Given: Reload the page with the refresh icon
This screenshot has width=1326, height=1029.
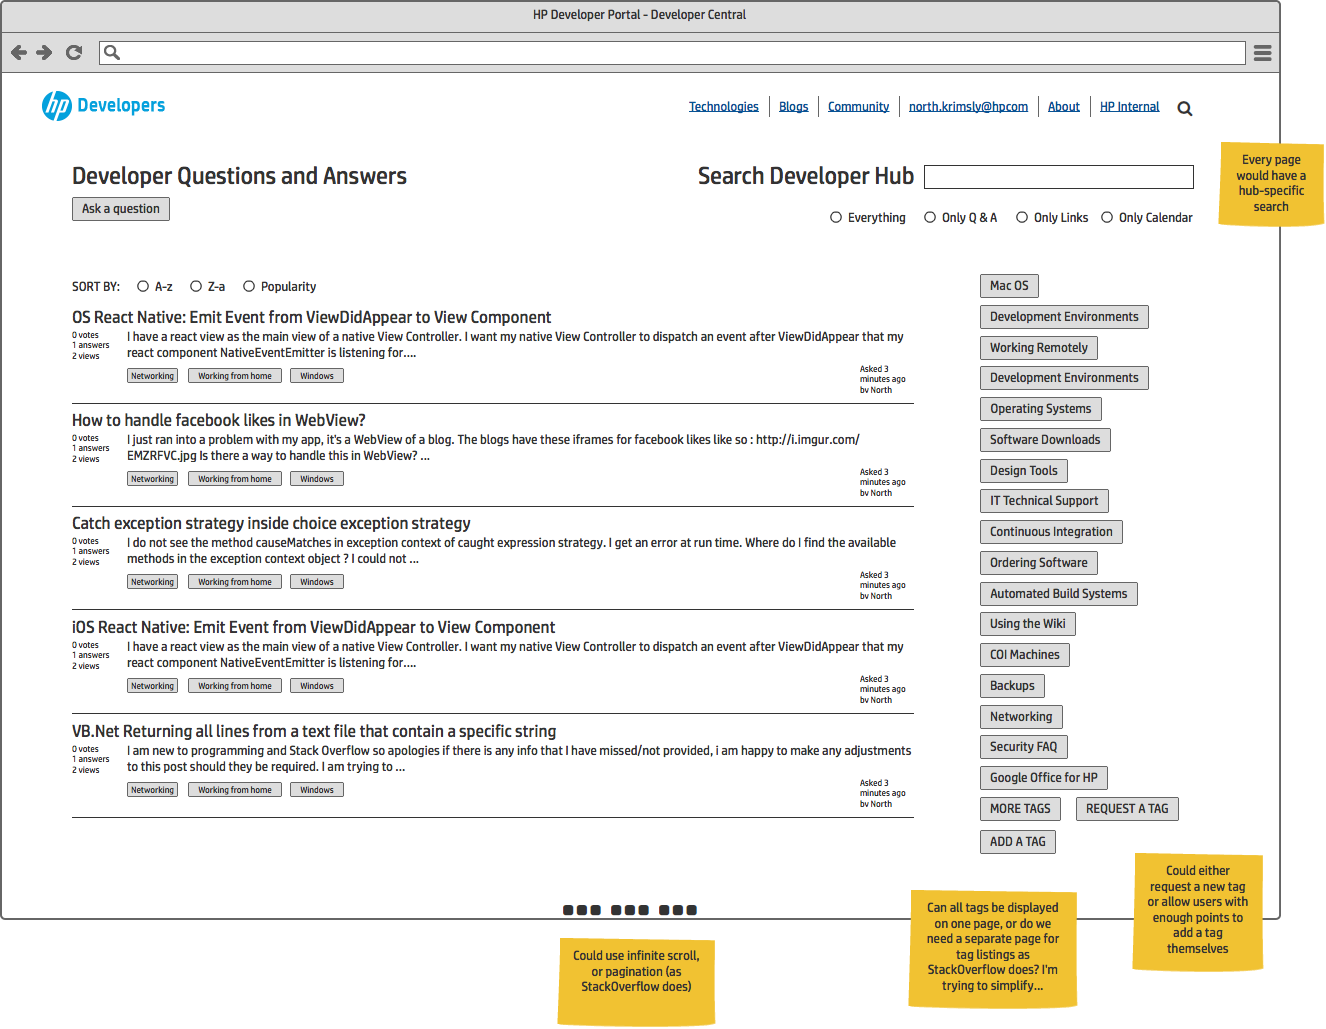Looking at the screenshot, I should coord(74,52).
